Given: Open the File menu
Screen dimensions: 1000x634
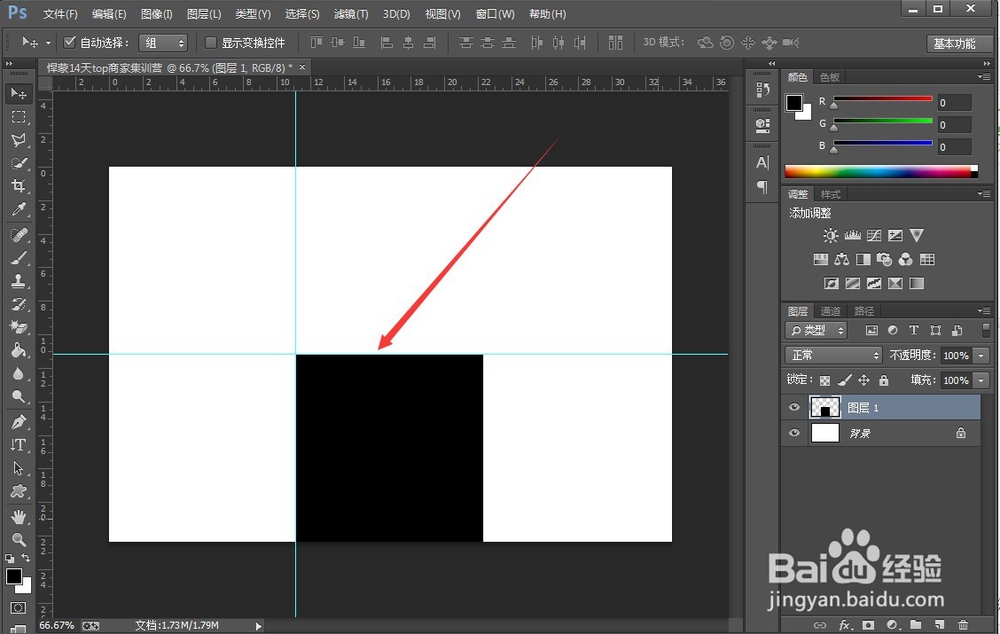Looking at the screenshot, I should [60, 14].
